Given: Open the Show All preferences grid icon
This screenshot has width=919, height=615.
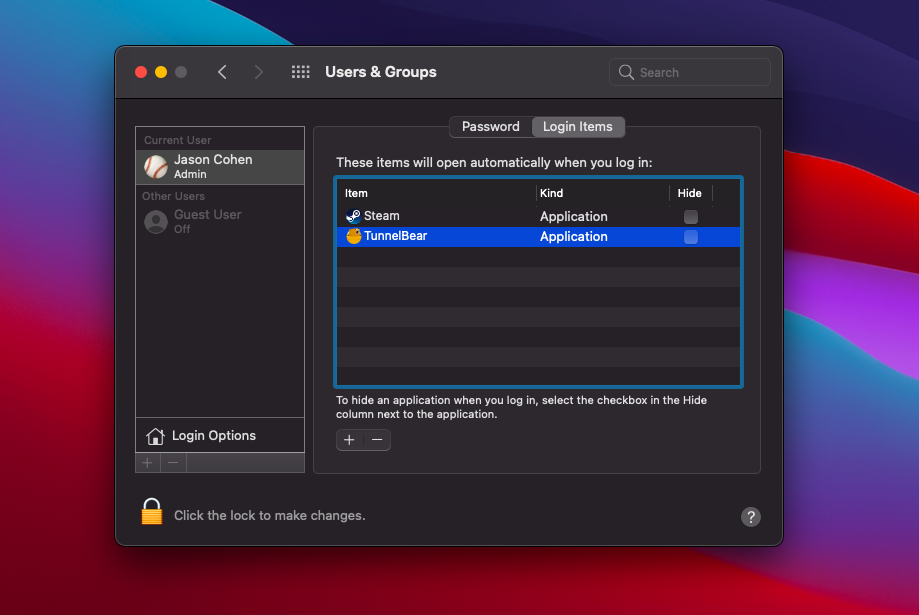Looking at the screenshot, I should [x=301, y=72].
